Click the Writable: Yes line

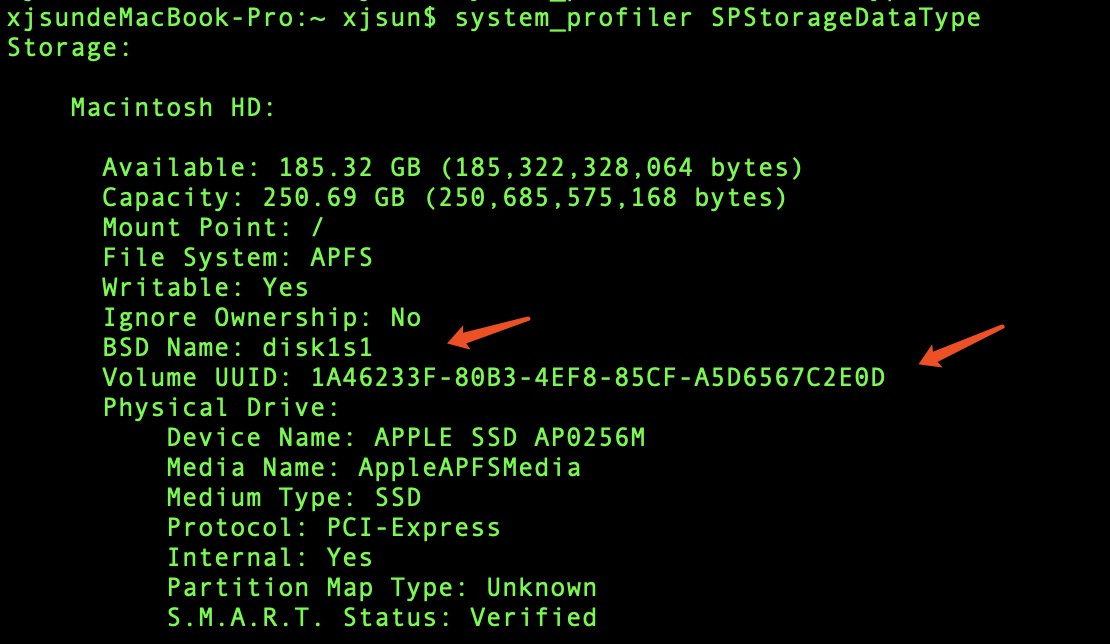pyautogui.click(x=205, y=287)
